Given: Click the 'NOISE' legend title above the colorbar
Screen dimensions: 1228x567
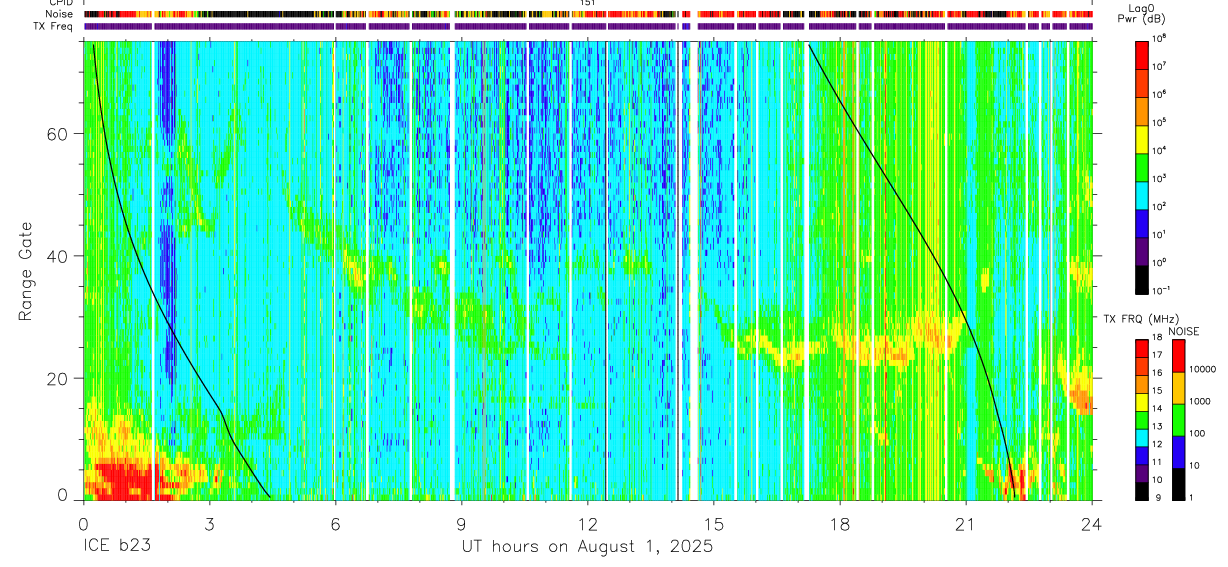Looking at the screenshot, I should 1183,331.
